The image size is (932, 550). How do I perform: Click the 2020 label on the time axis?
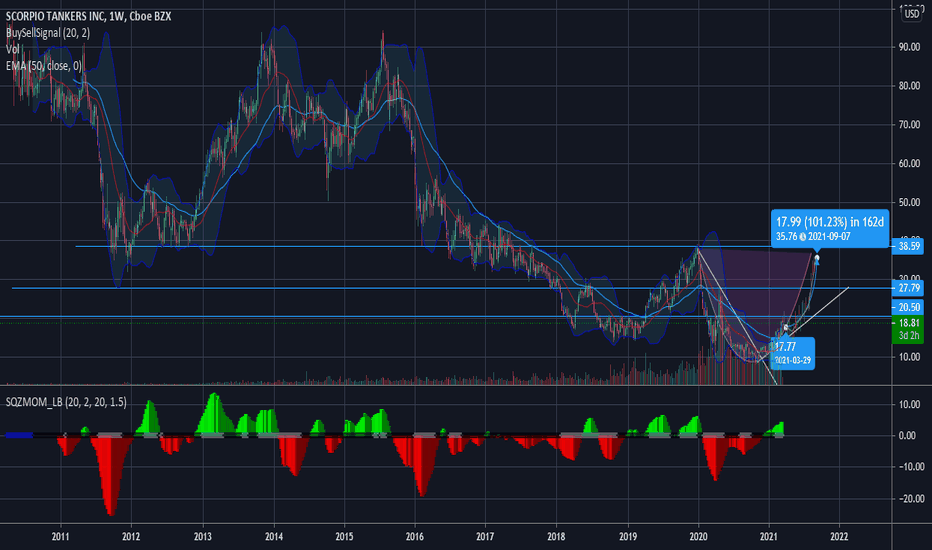pos(698,537)
